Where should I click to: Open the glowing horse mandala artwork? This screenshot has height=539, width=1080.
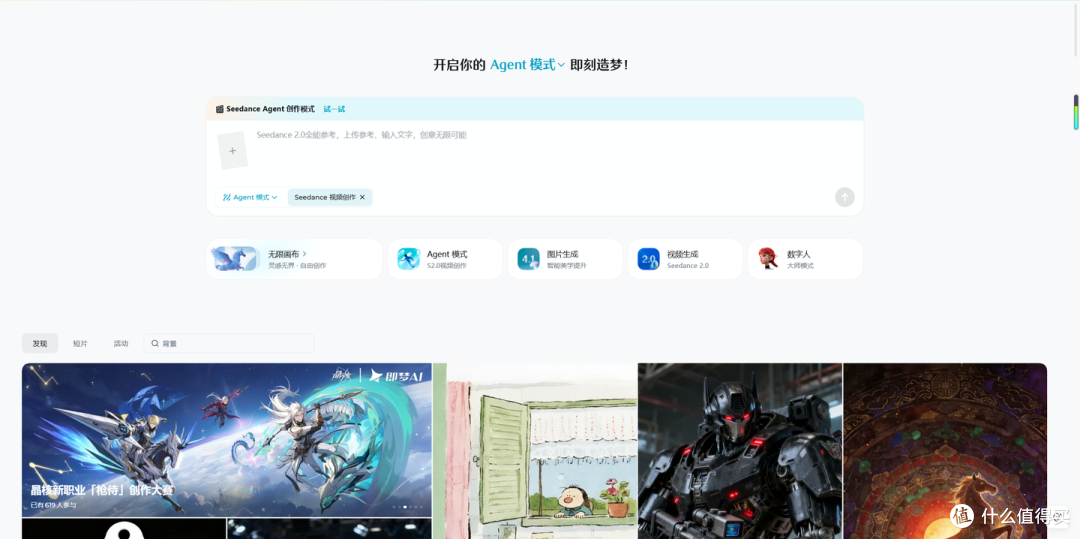pyautogui.click(x=945, y=451)
